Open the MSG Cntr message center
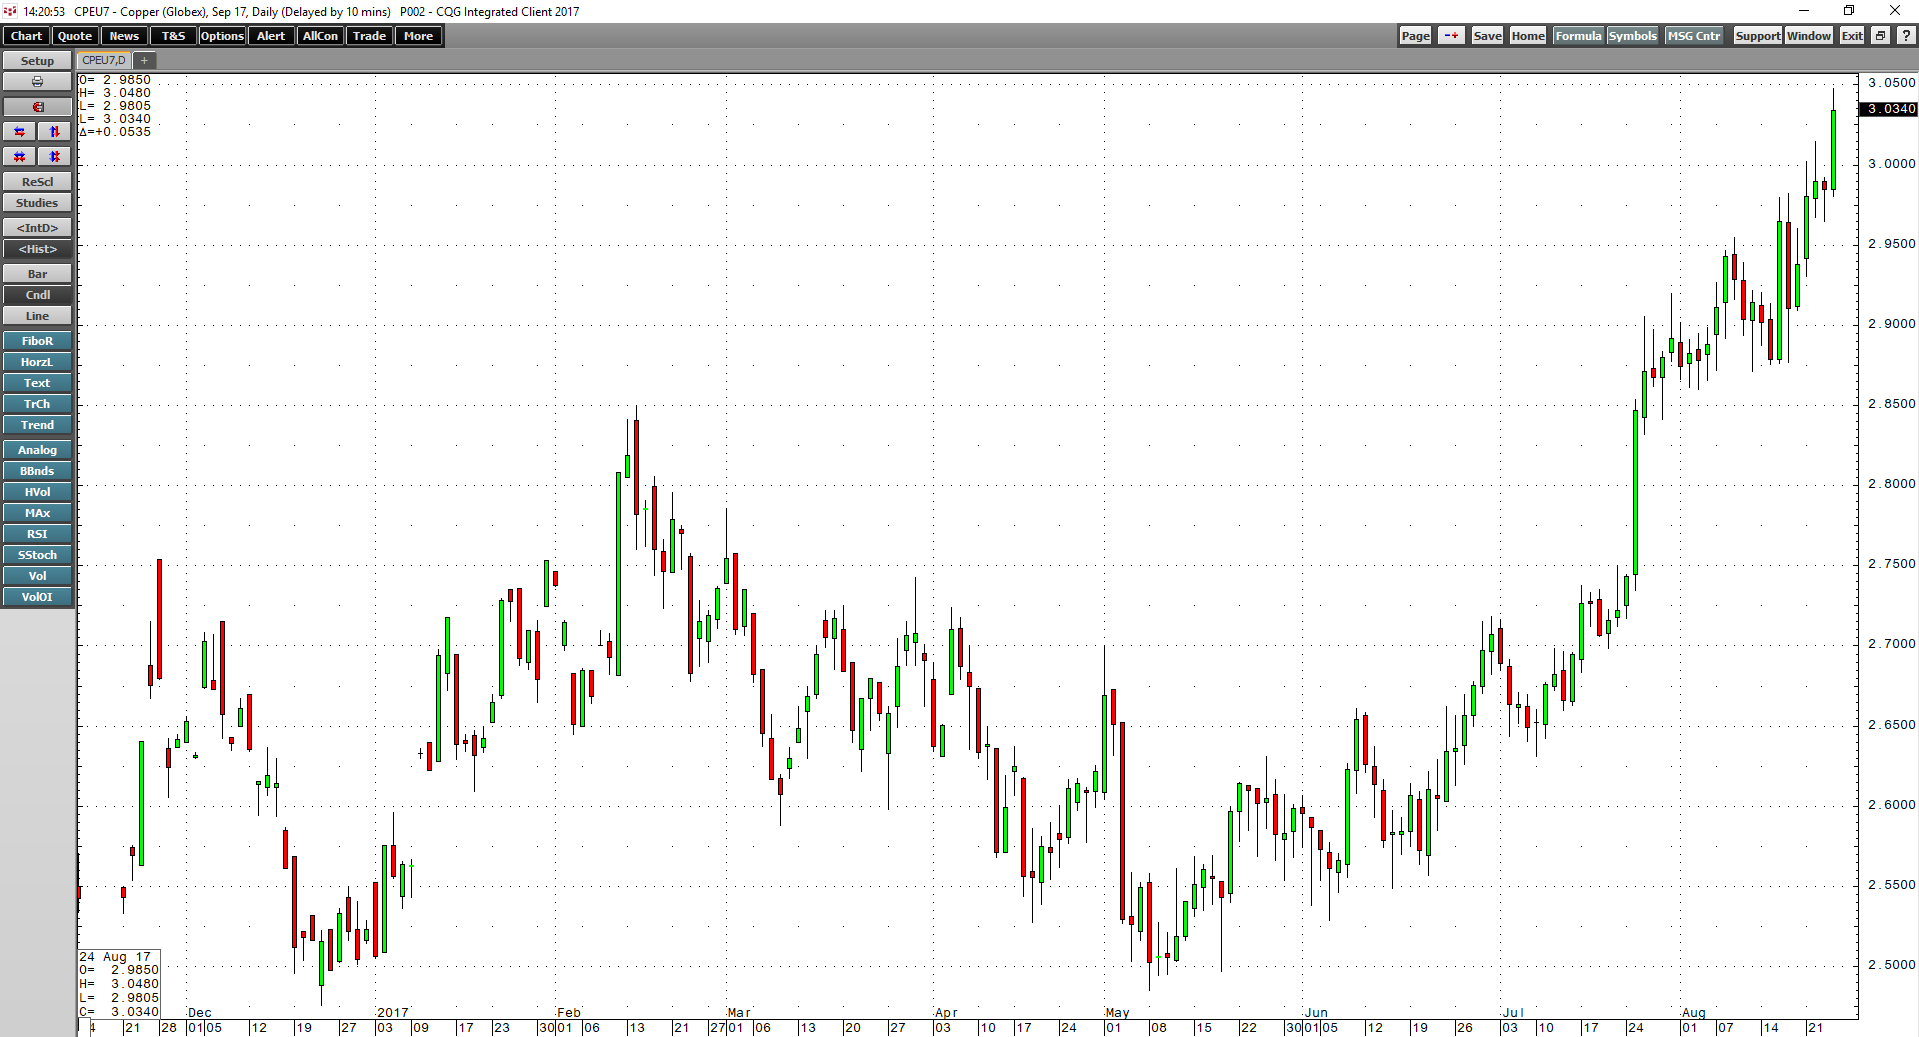Image resolution: width=1919 pixels, height=1037 pixels. 1694,36
